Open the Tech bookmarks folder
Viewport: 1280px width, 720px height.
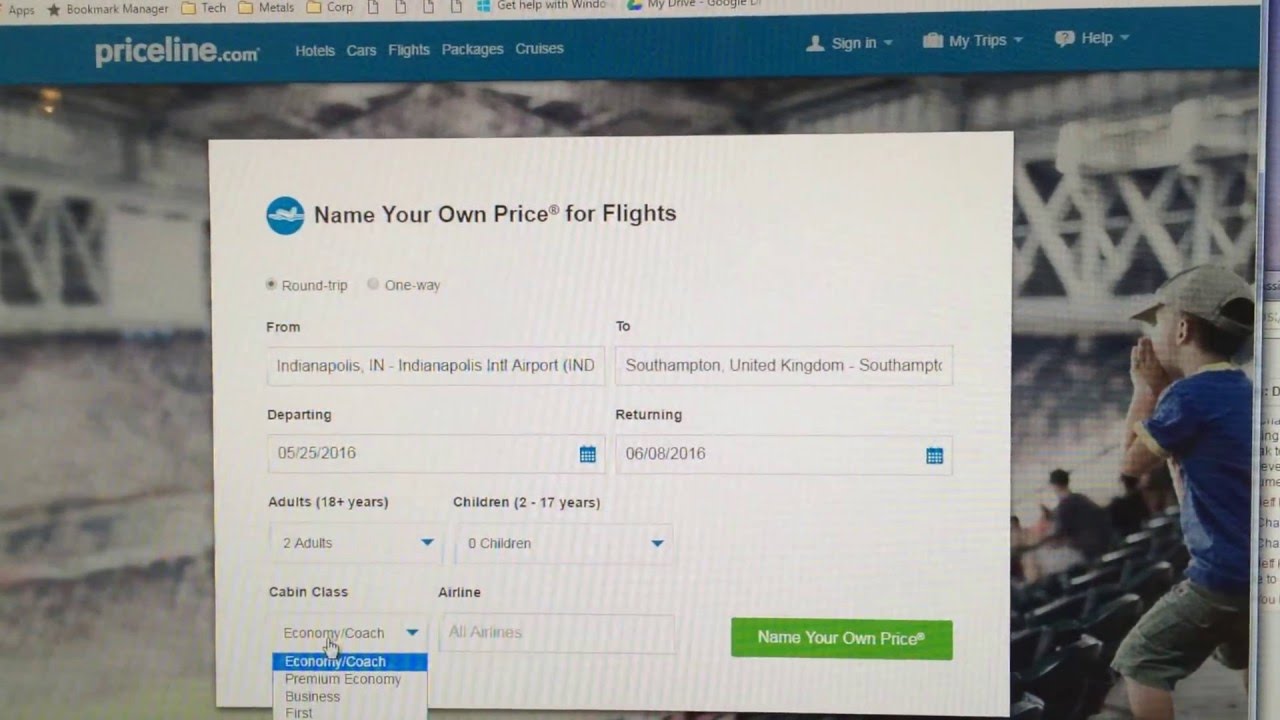(204, 7)
